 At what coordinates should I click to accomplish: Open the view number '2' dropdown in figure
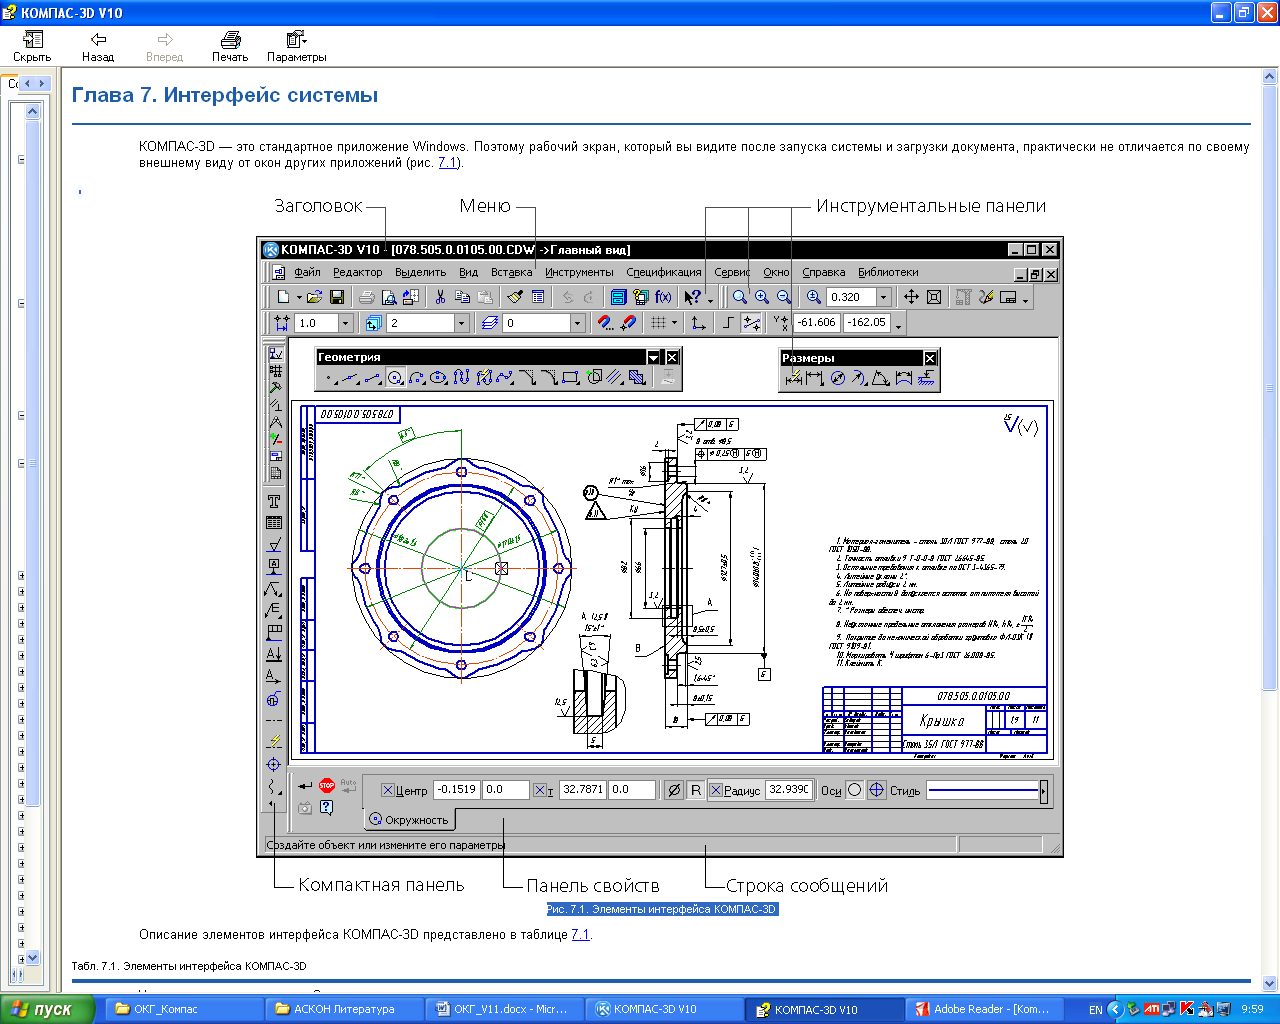[x=461, y=323]
